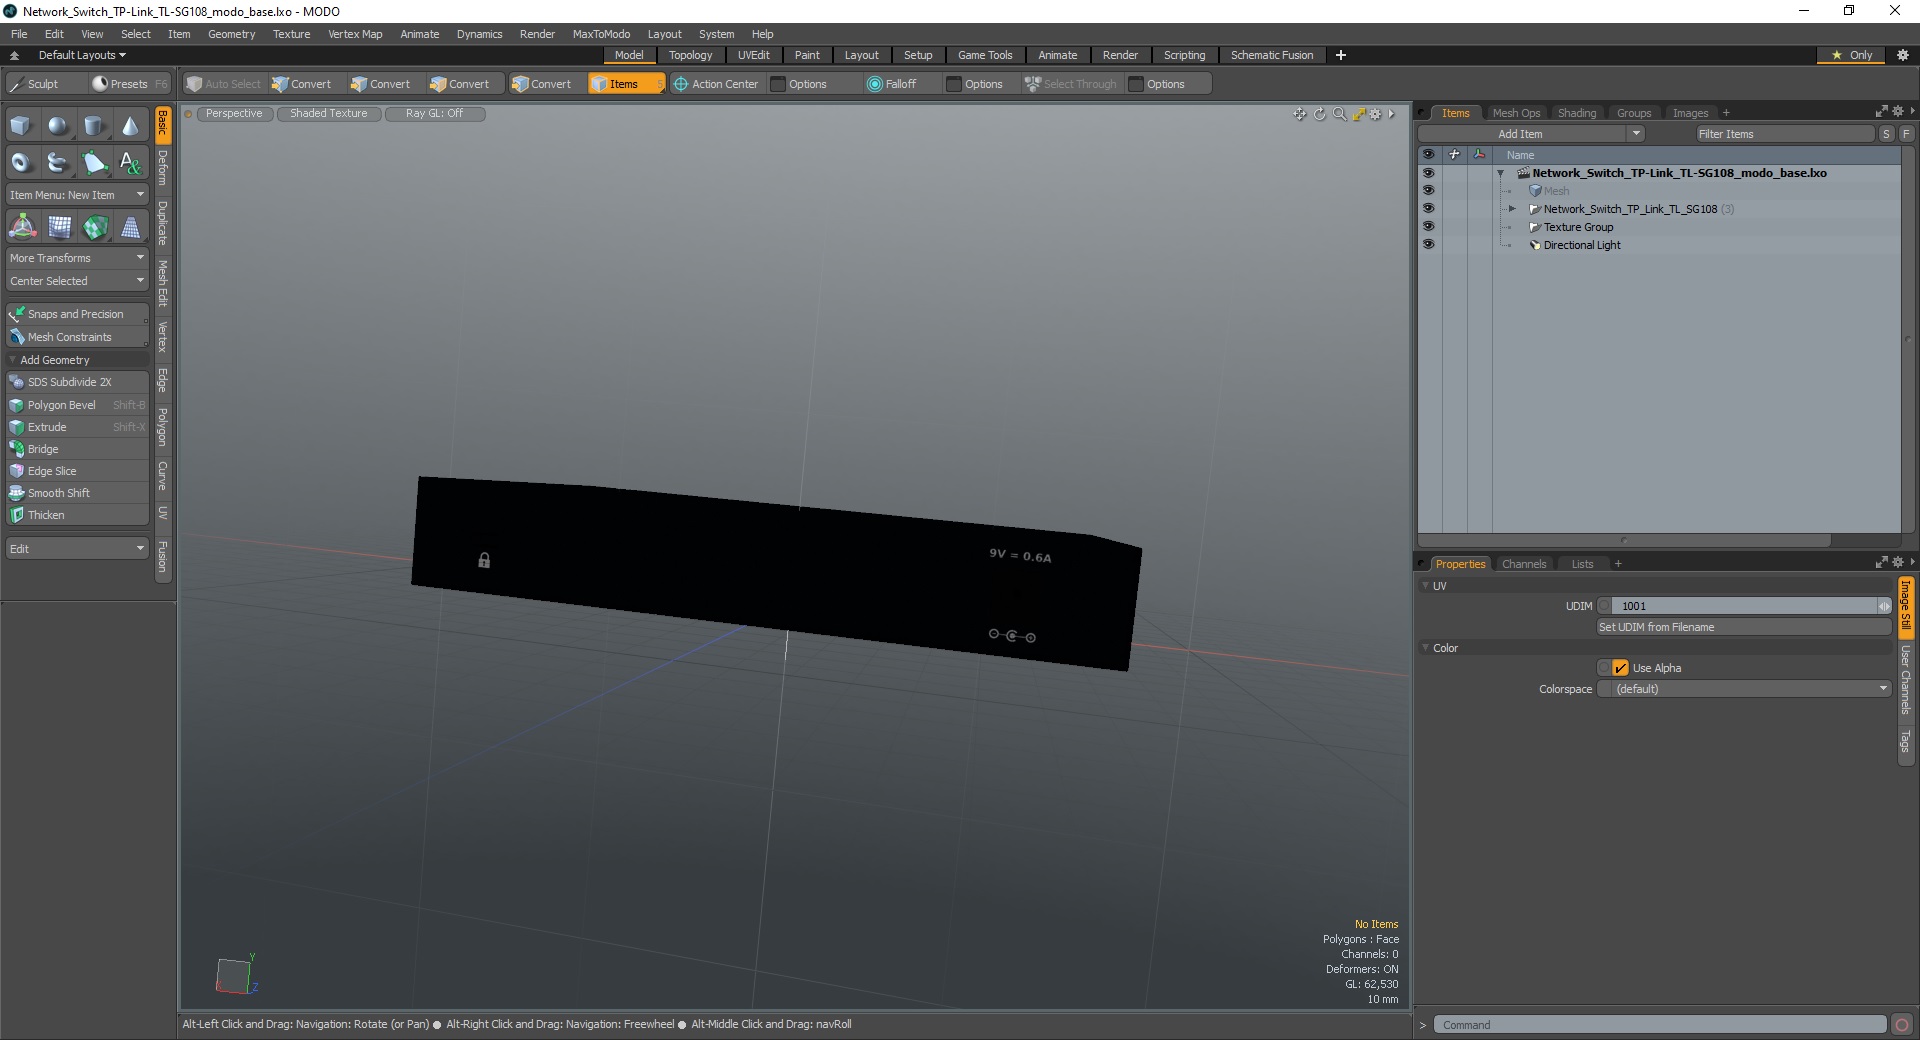
Task: Create a Cube primitive
Action: click(21, 125)
